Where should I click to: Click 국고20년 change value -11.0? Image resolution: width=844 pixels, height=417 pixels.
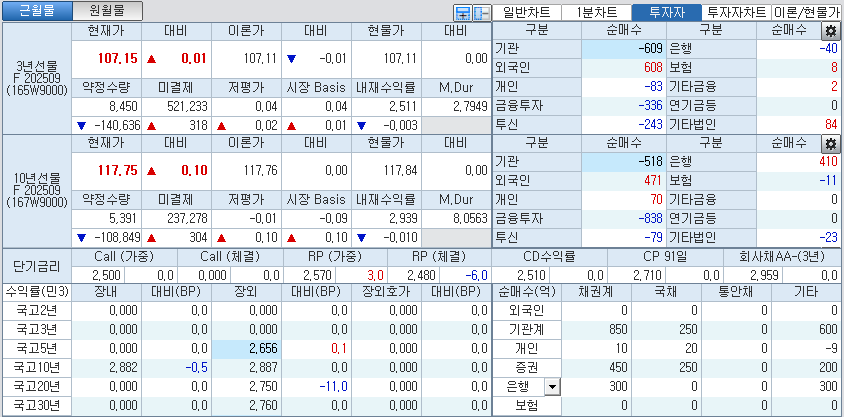(333, 386)
